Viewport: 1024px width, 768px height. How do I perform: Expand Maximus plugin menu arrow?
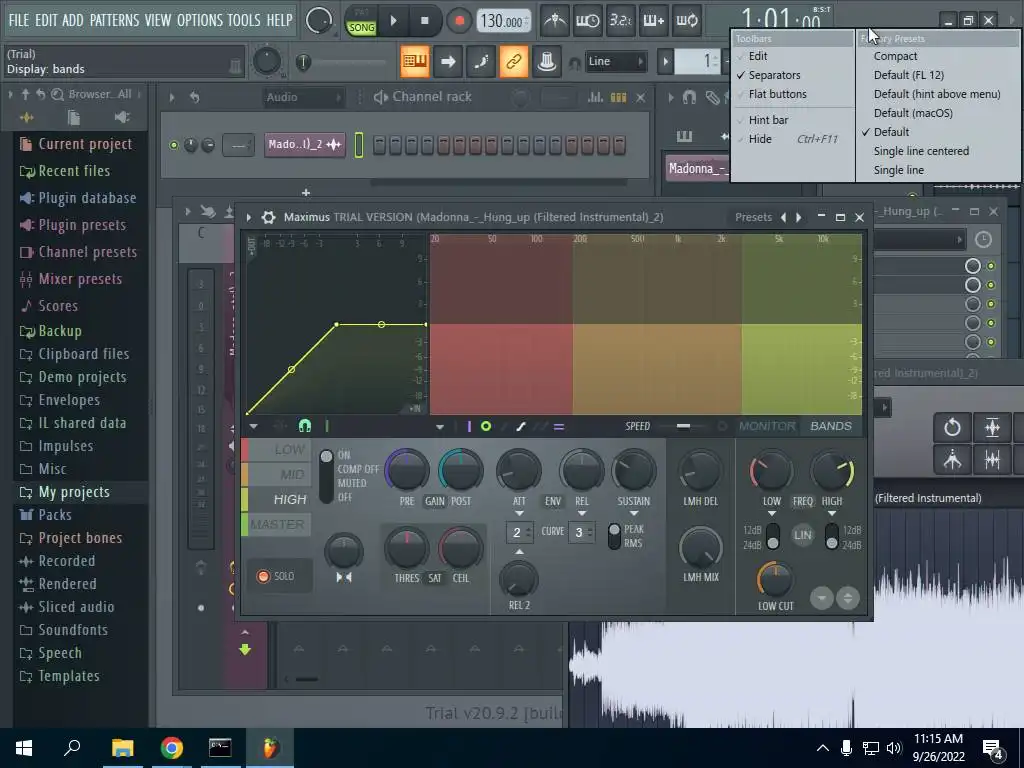249,217
